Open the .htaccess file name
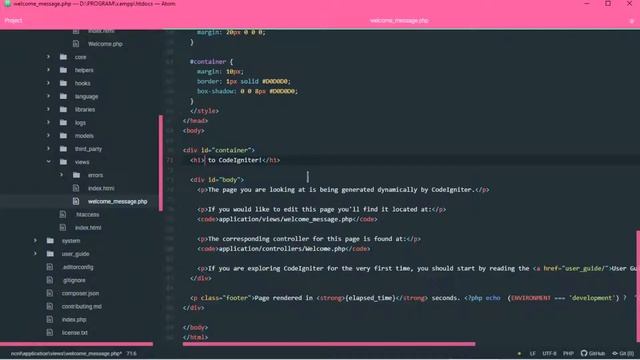Image resolution: width=640 pixels, height=360 pixels. pos(87,214)
